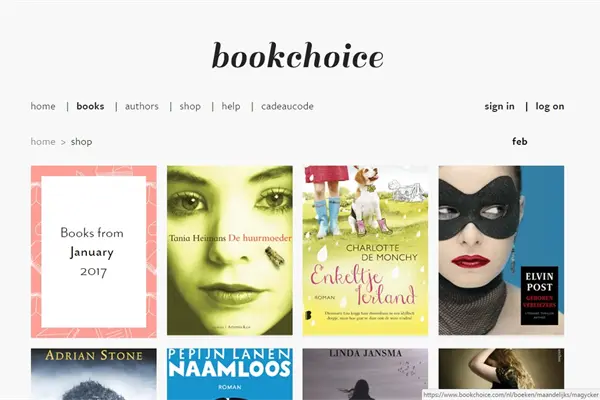
Task: Click home in the breadcrumb
Action: coord(43,142)
